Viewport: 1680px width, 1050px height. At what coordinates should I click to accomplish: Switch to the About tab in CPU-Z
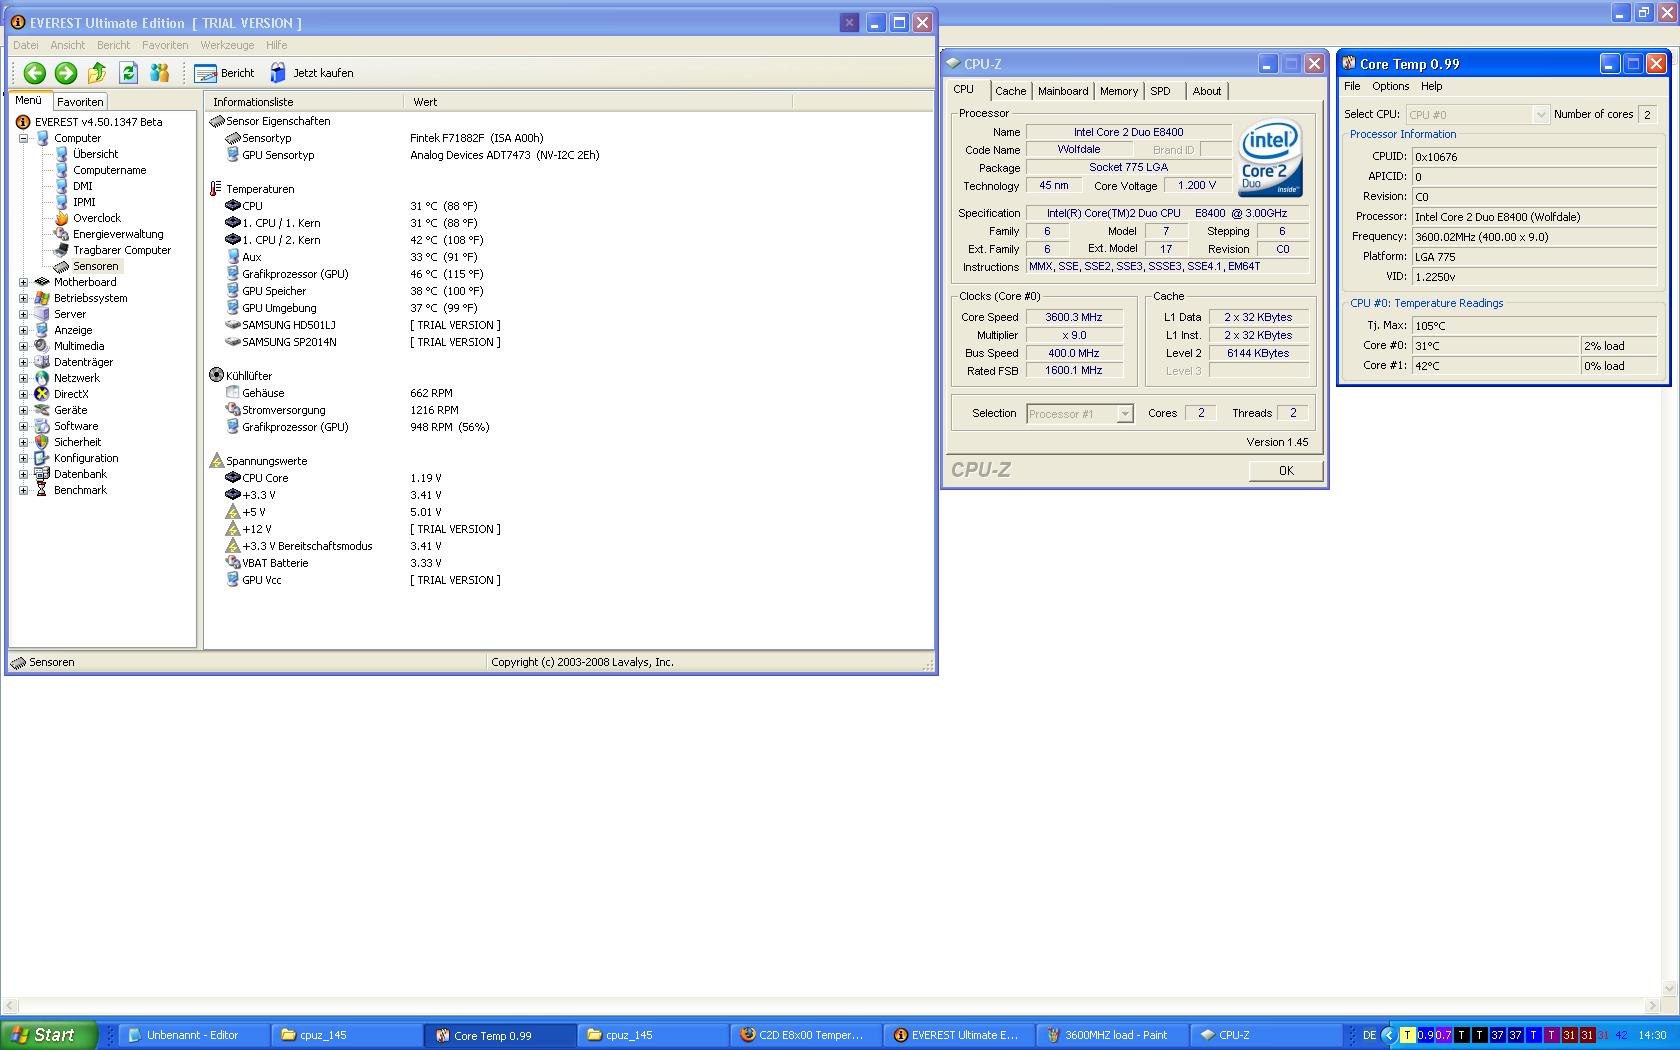click(x=1207, y=91)
